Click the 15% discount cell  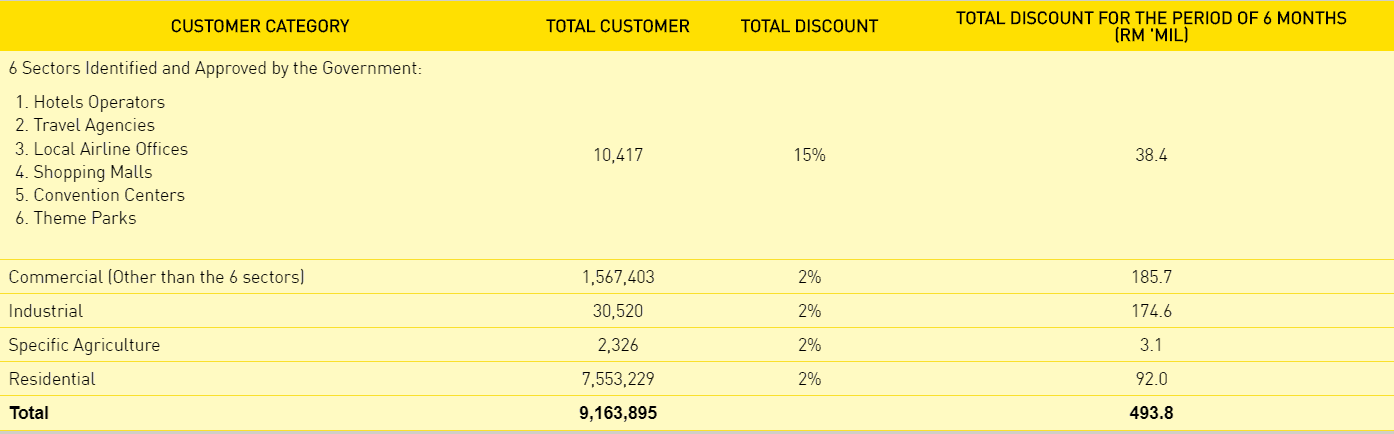pyautogui.click(x=809, y=156)
